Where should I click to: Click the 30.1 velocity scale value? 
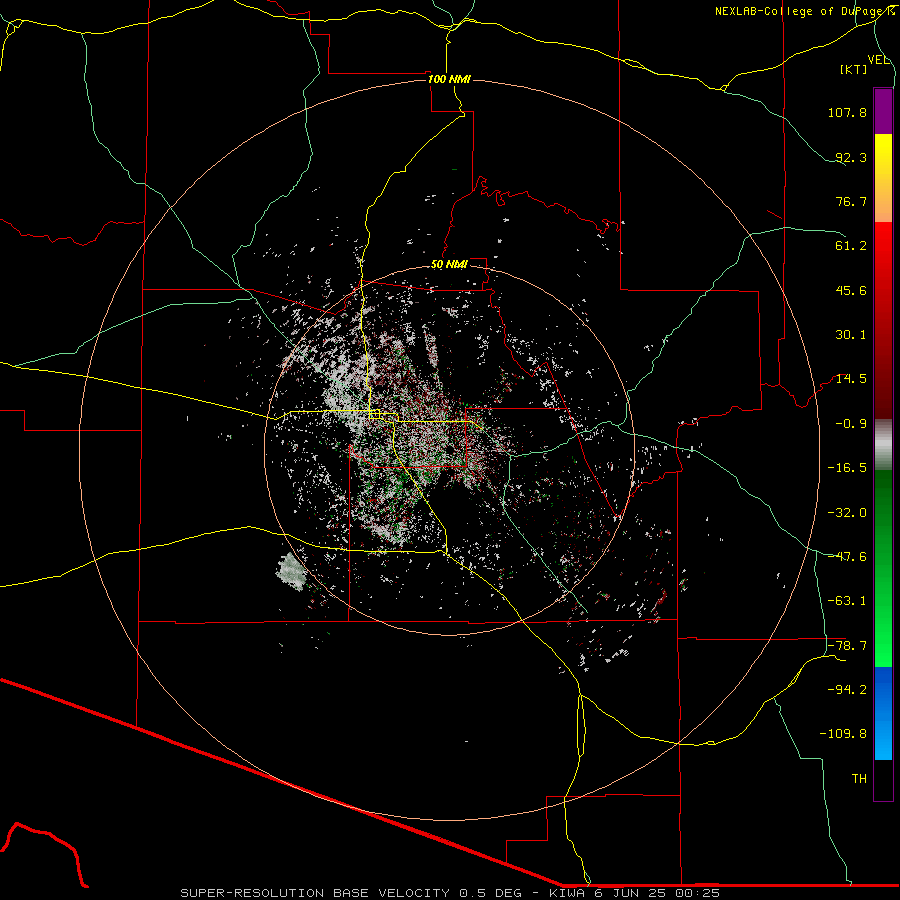[851, 335]
